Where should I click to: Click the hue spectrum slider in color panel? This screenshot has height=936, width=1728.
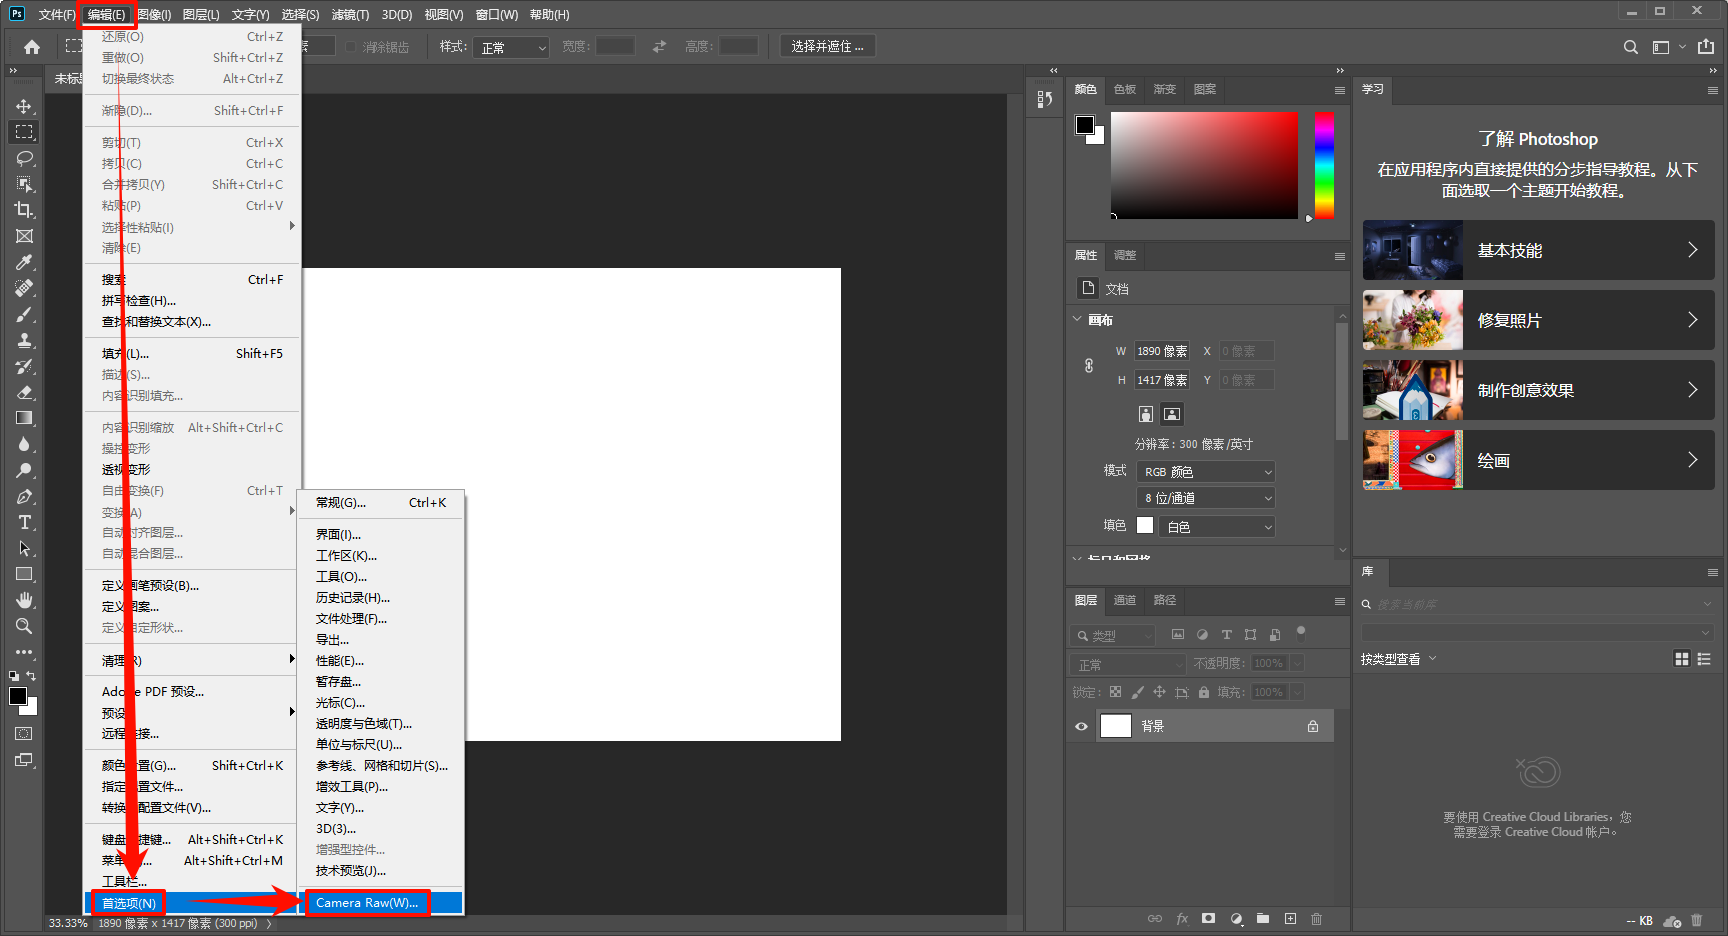[x=1324, y=165]
